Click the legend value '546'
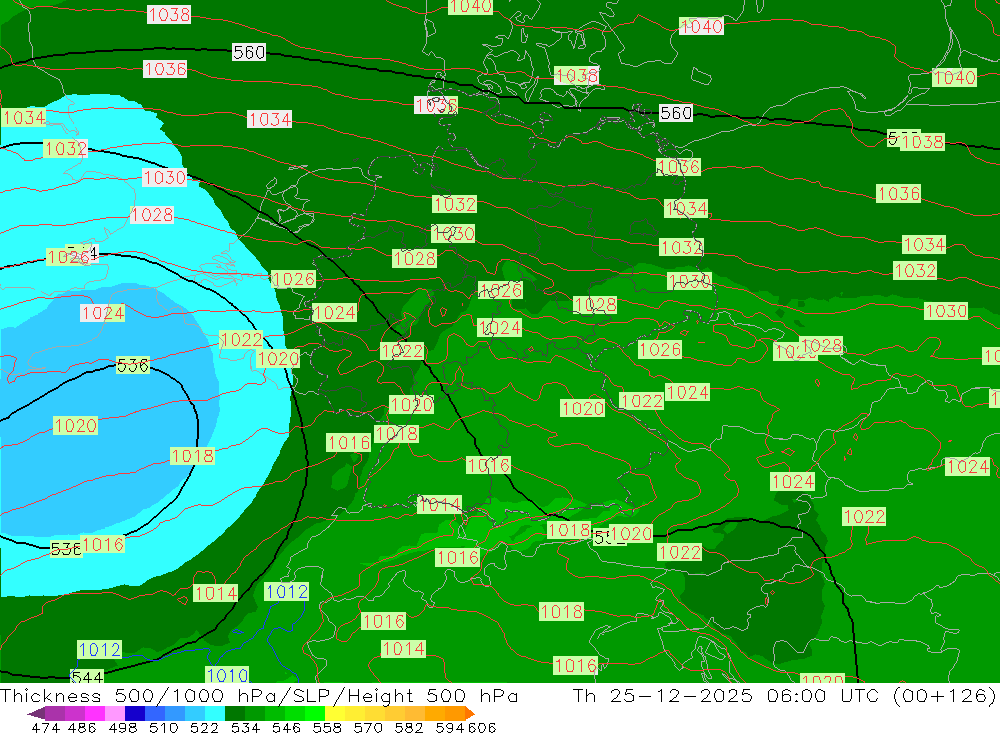 (x=285, y=727)
